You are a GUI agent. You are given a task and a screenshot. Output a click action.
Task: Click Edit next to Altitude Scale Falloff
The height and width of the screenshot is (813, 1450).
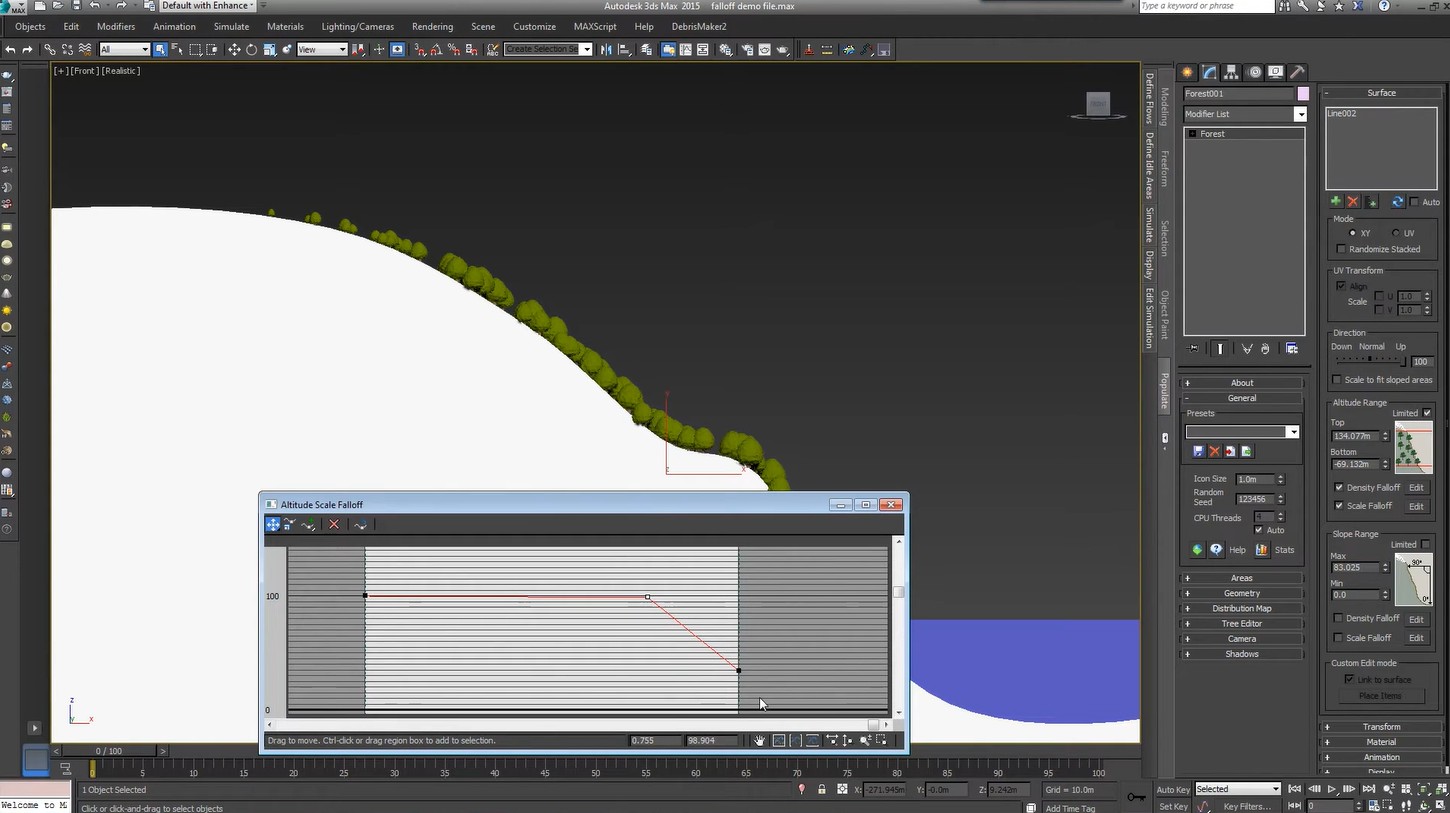pos(1416,506)
